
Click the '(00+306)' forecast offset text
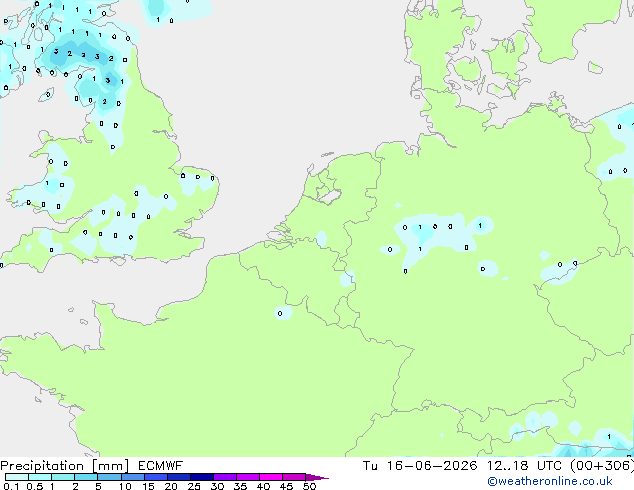(602, 466)
